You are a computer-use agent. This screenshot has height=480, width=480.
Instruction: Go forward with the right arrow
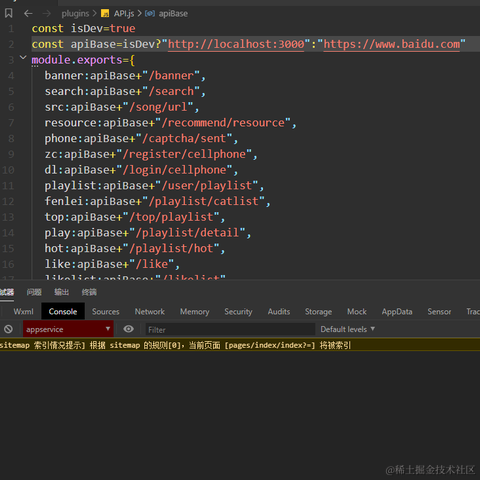click(47, 13)
